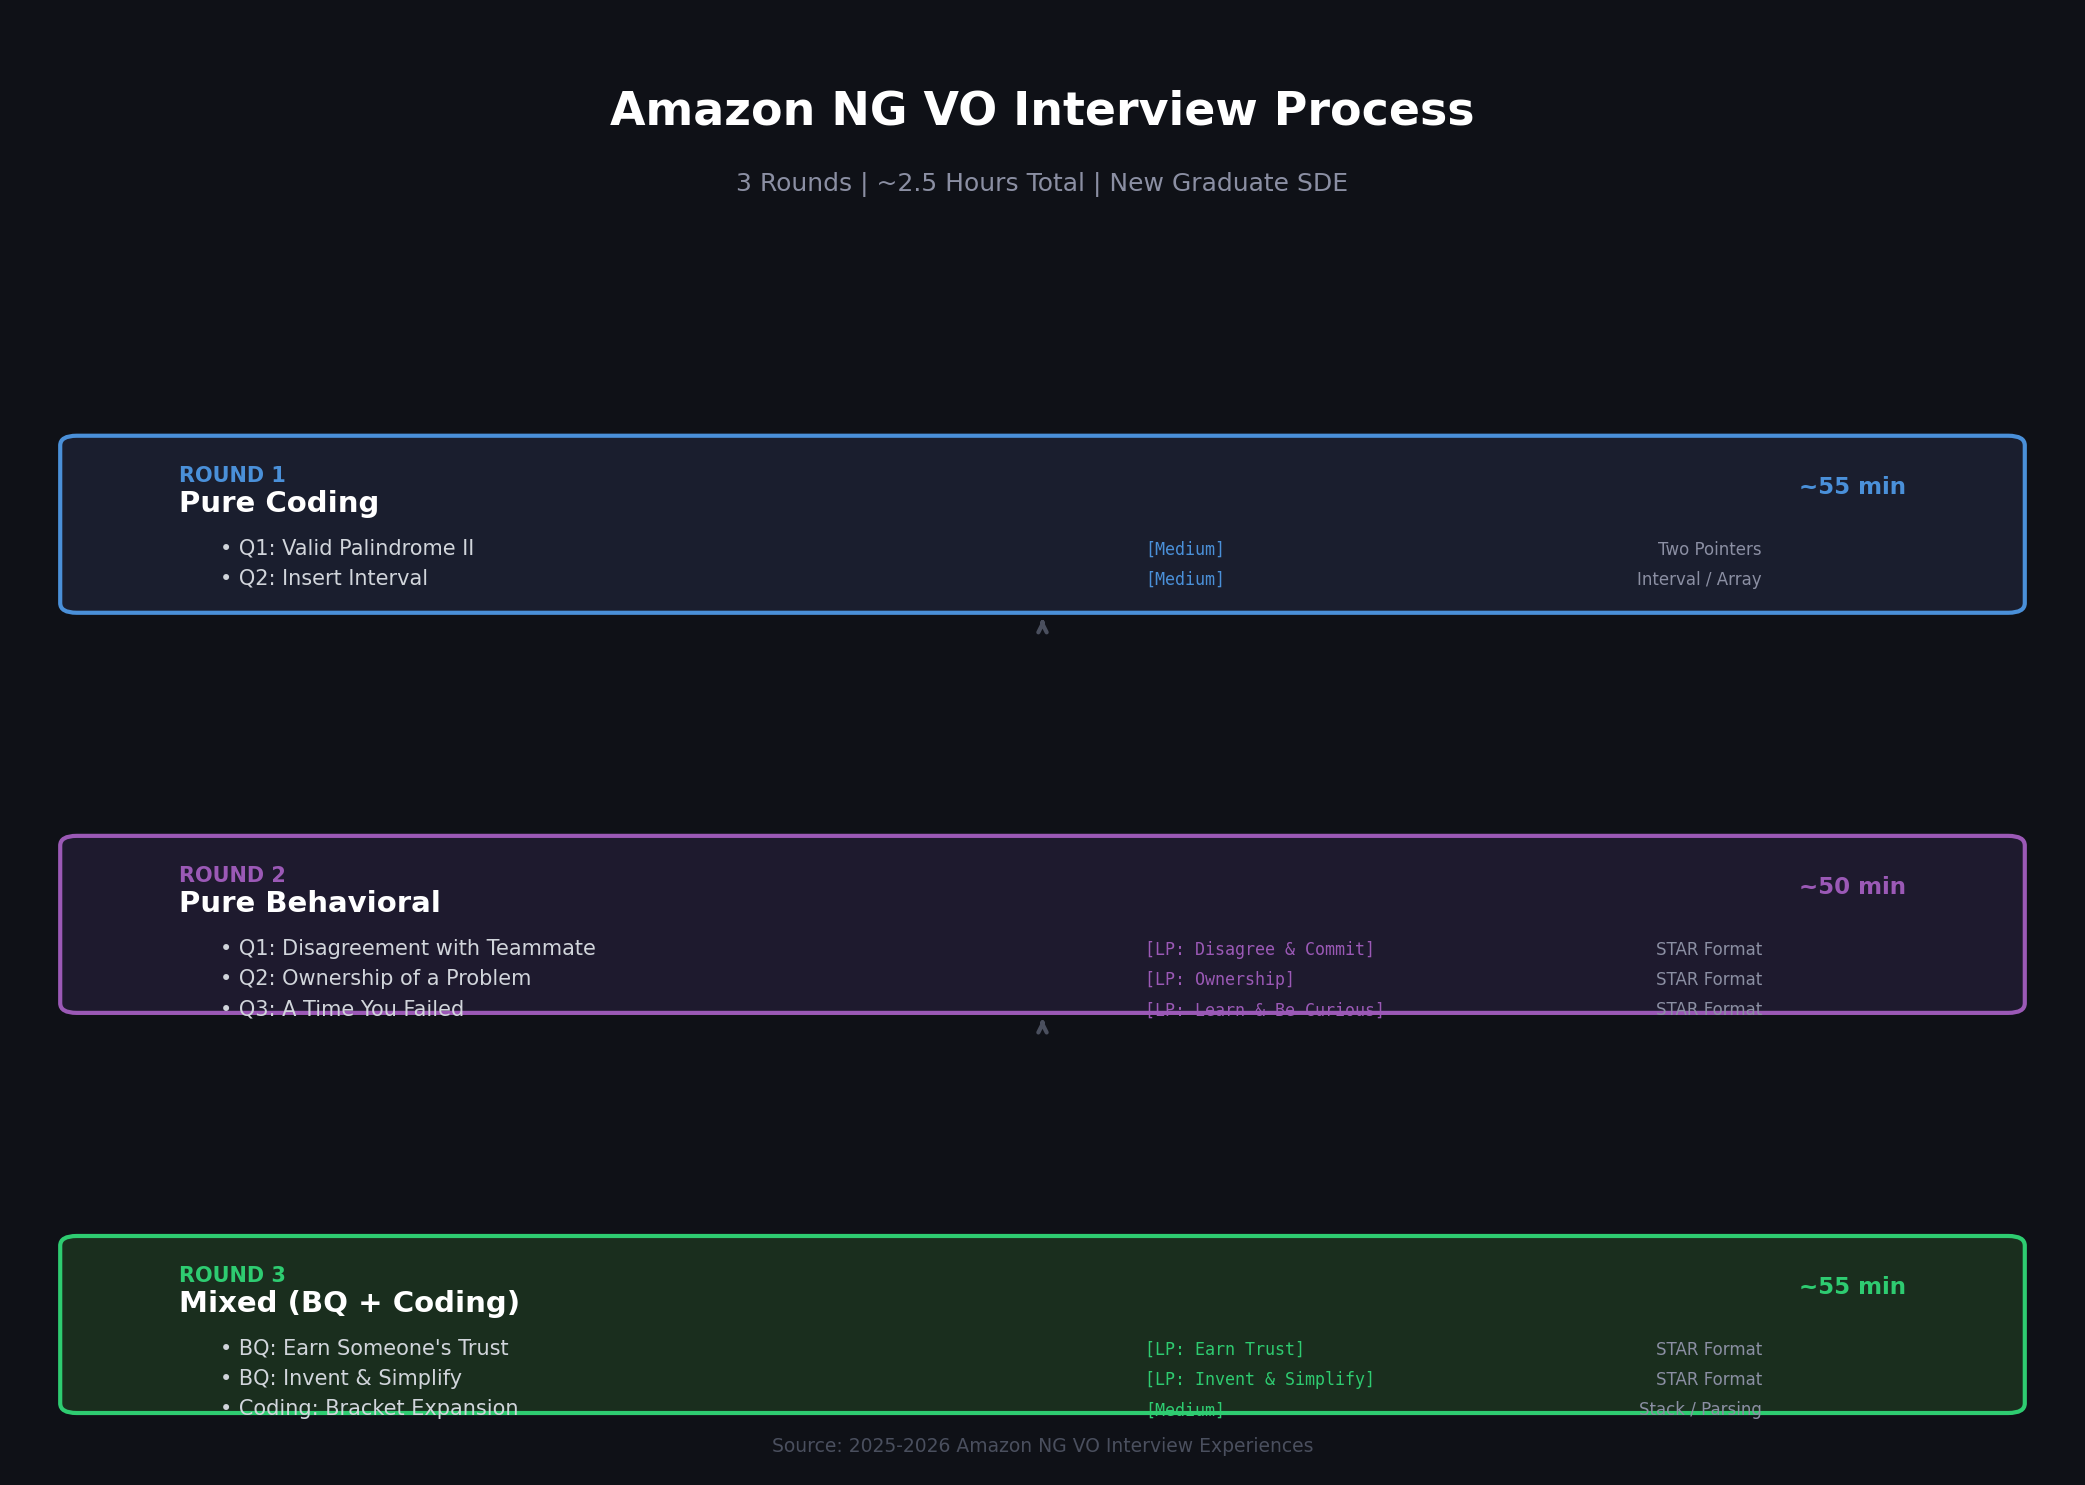
Task: Click the title 'Amazon NG VO Interview Process'
Action: click(x=1042, y=110)
